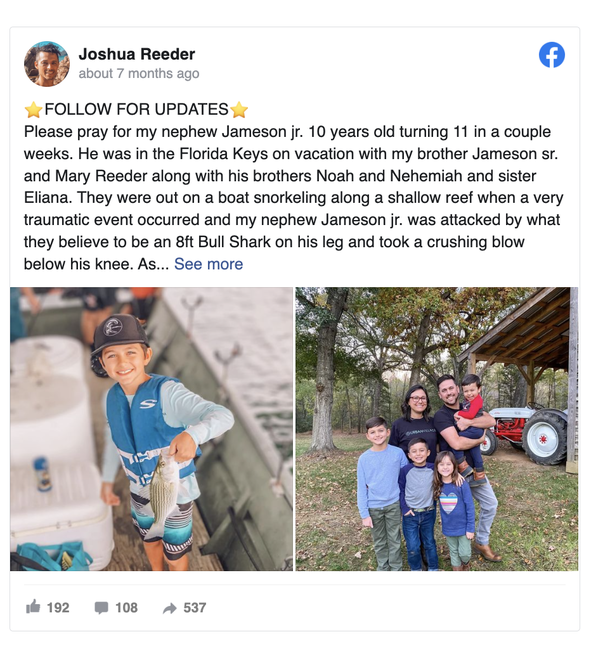Click the 192 likes count

(x=58, y=608)
